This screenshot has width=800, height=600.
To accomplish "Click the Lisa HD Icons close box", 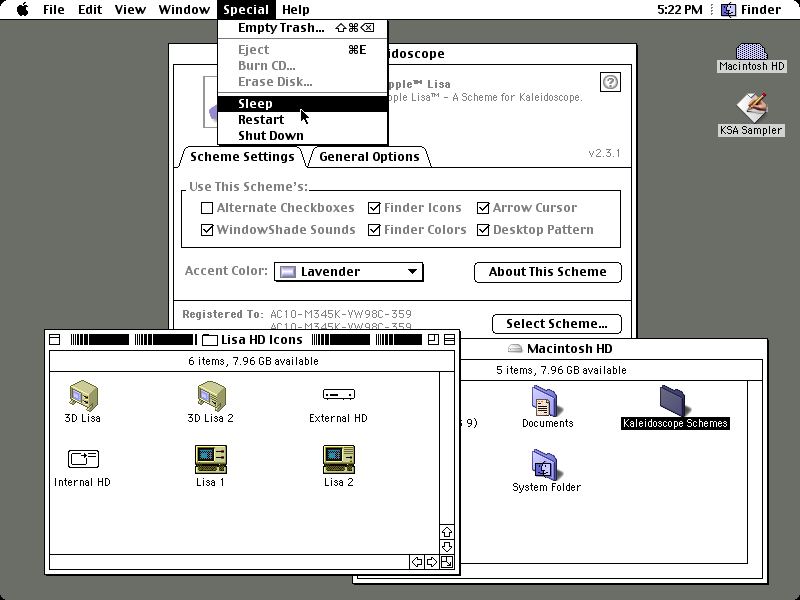I will click(55, 340).
